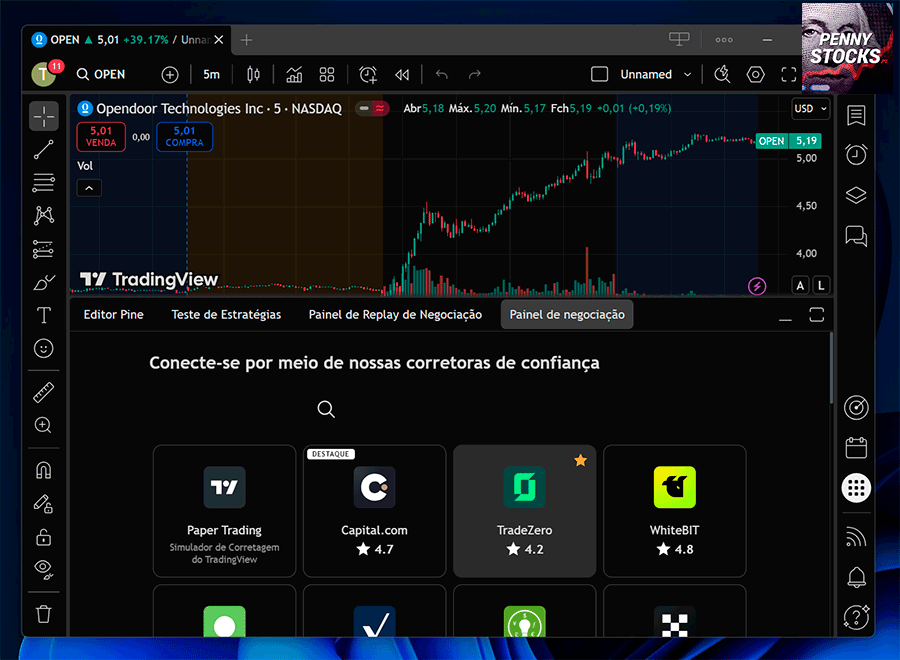Toggle log scale with the L button
The width and height of the screenshot is (900, 660).
click(x=821, y=285)
